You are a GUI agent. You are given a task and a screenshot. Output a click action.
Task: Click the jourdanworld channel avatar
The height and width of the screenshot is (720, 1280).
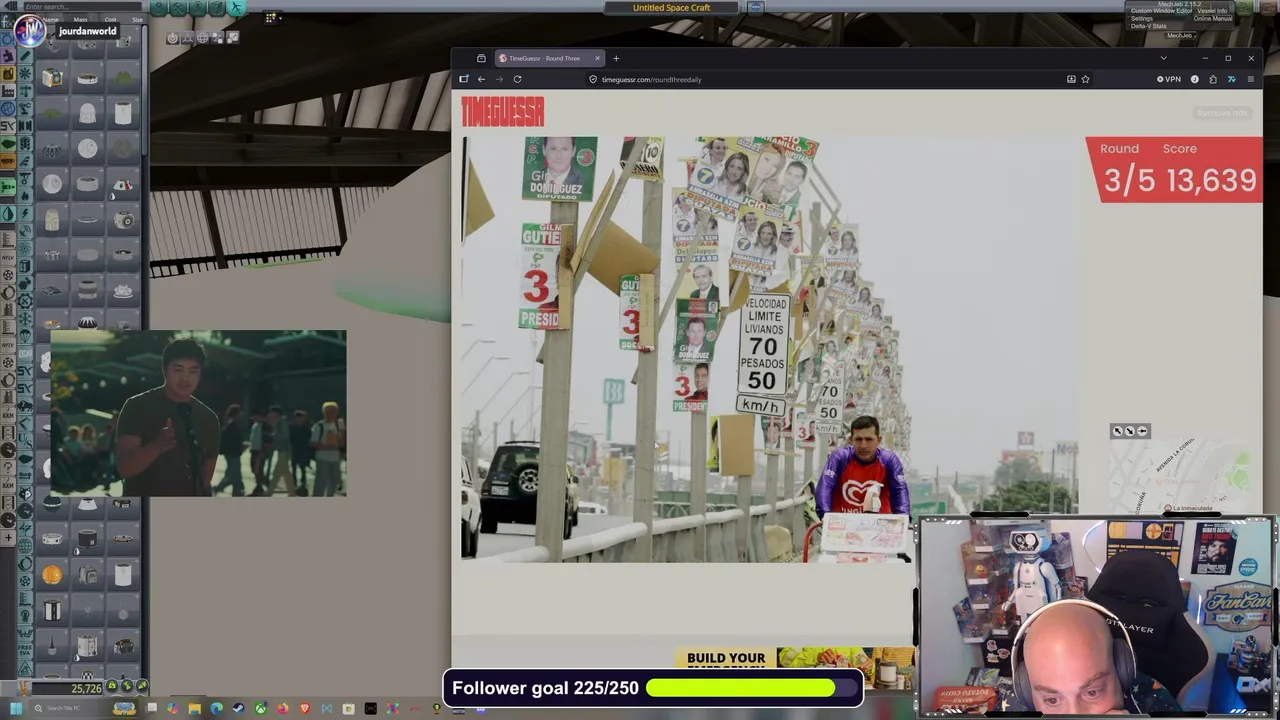coord(29,30)
